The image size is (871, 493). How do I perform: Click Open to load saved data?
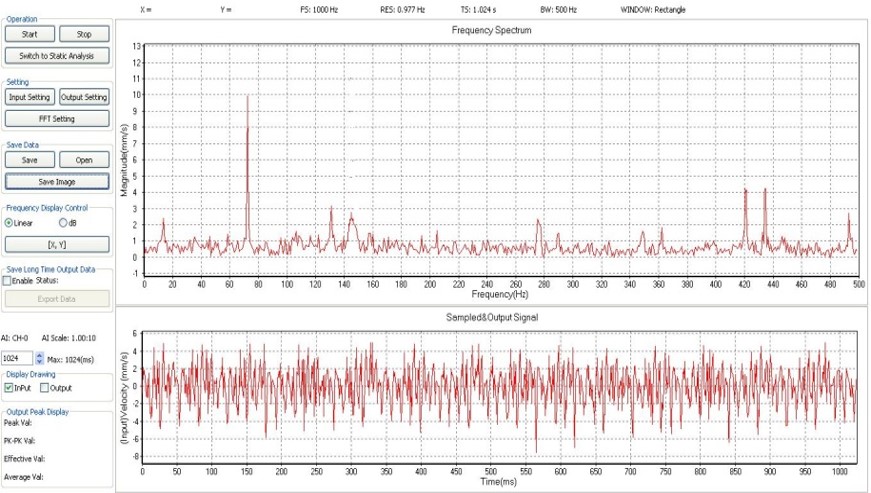[83, 160]
